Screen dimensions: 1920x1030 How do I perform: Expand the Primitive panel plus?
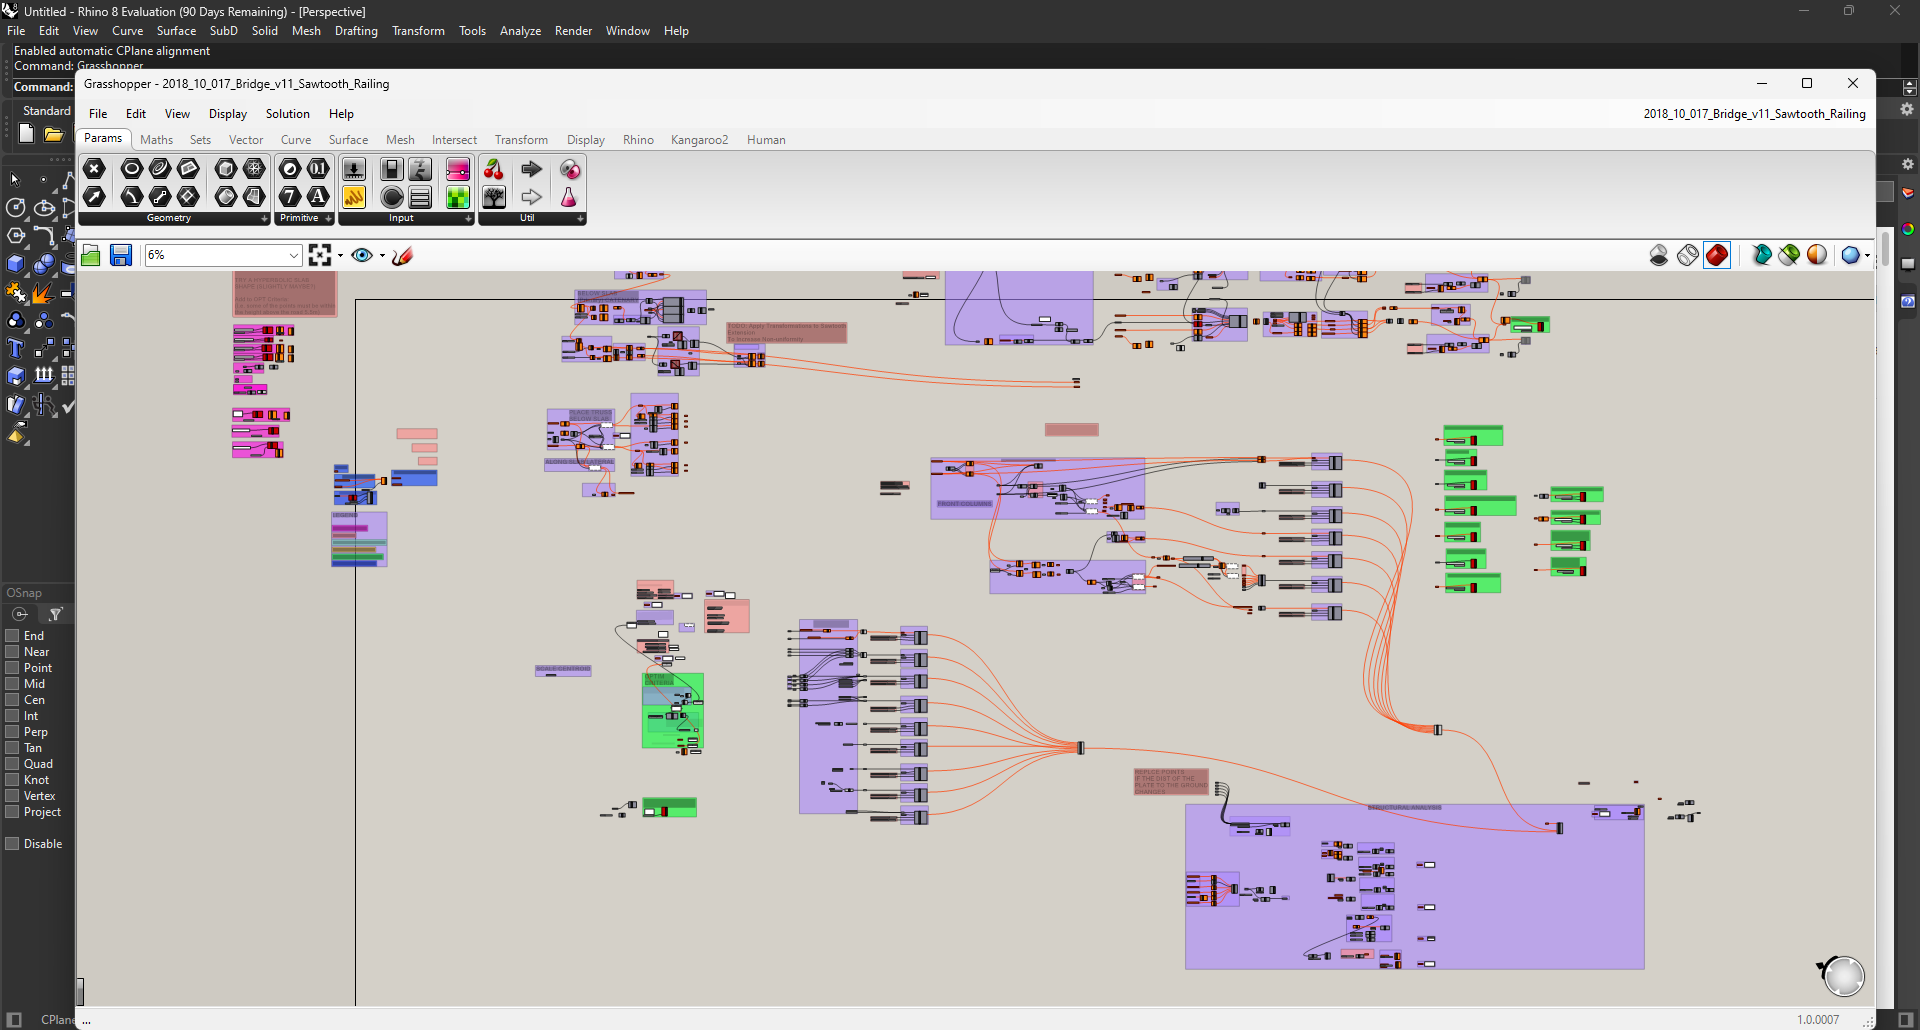pyautogui.click(x=328, y=218)
